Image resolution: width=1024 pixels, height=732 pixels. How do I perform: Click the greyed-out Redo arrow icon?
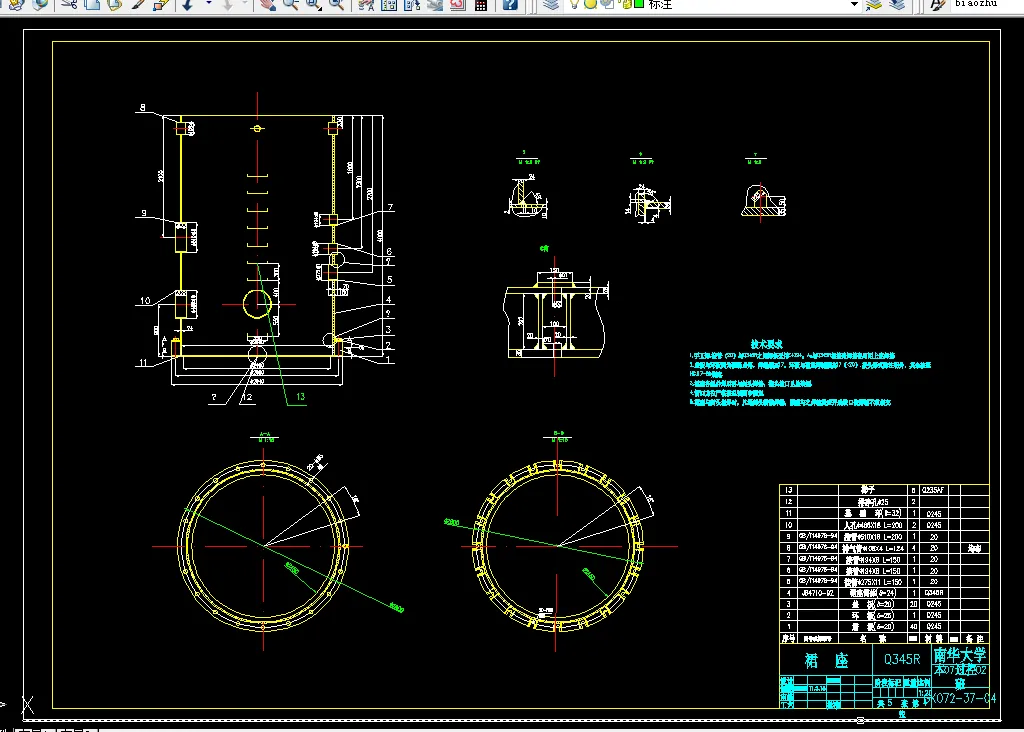(x=227, y=5)
